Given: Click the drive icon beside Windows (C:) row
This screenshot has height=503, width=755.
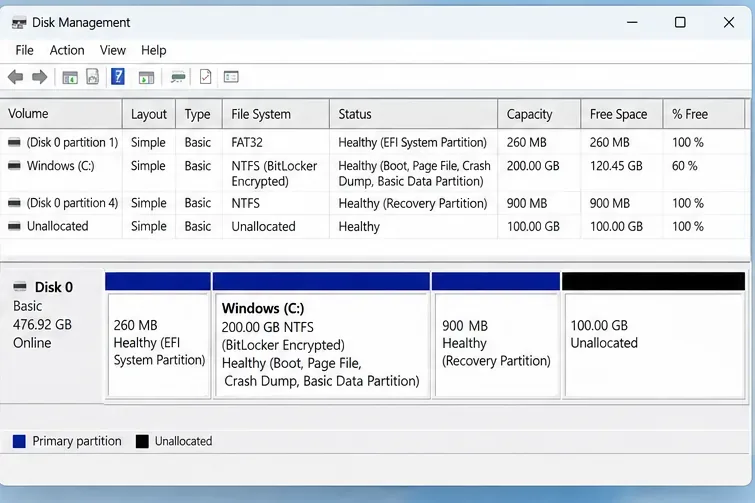Looking at the screenshot, I should tap(14, 166).
